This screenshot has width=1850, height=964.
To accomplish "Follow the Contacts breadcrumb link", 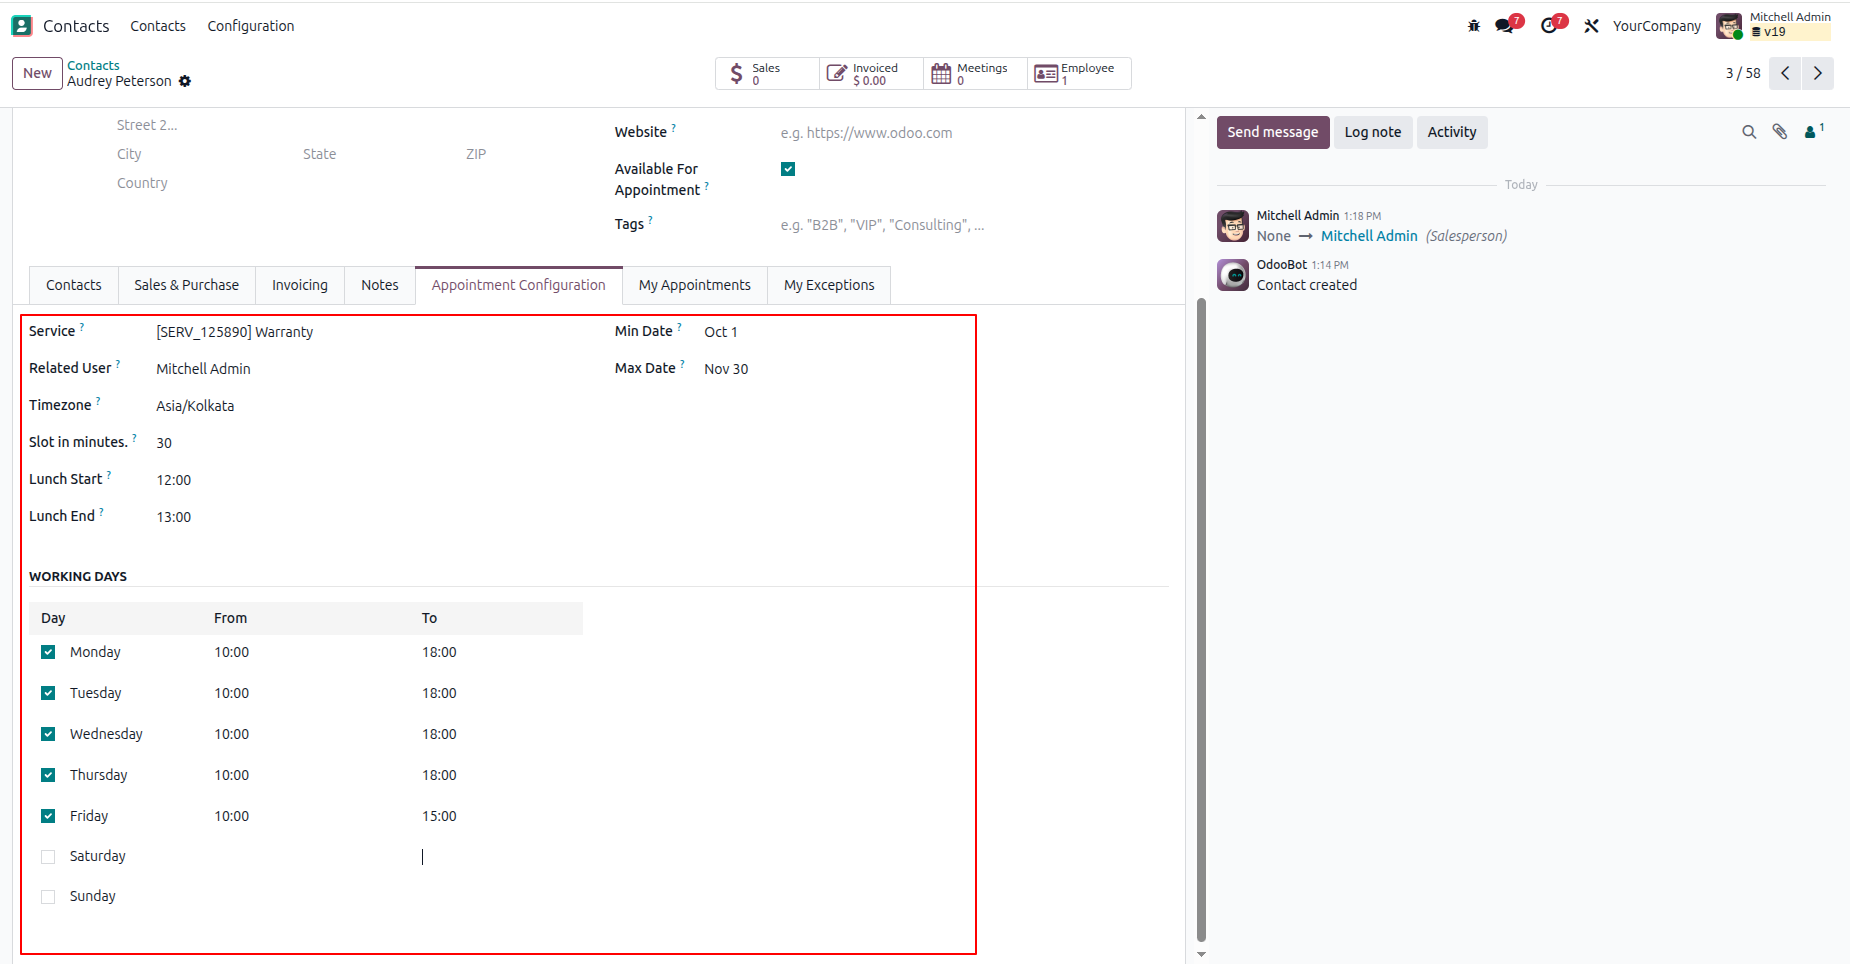I will tap(93, 66).
